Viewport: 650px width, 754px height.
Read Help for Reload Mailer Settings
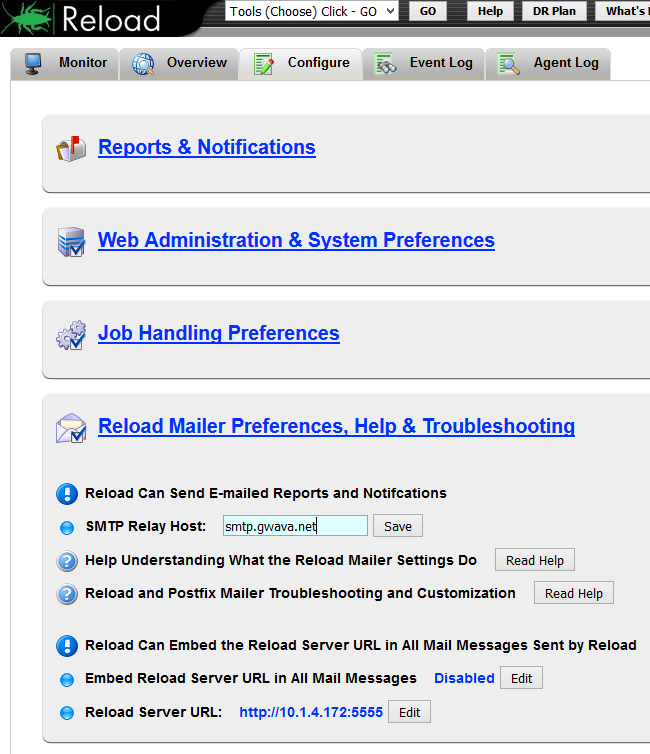pyautogui.click(x=535, y=560)
